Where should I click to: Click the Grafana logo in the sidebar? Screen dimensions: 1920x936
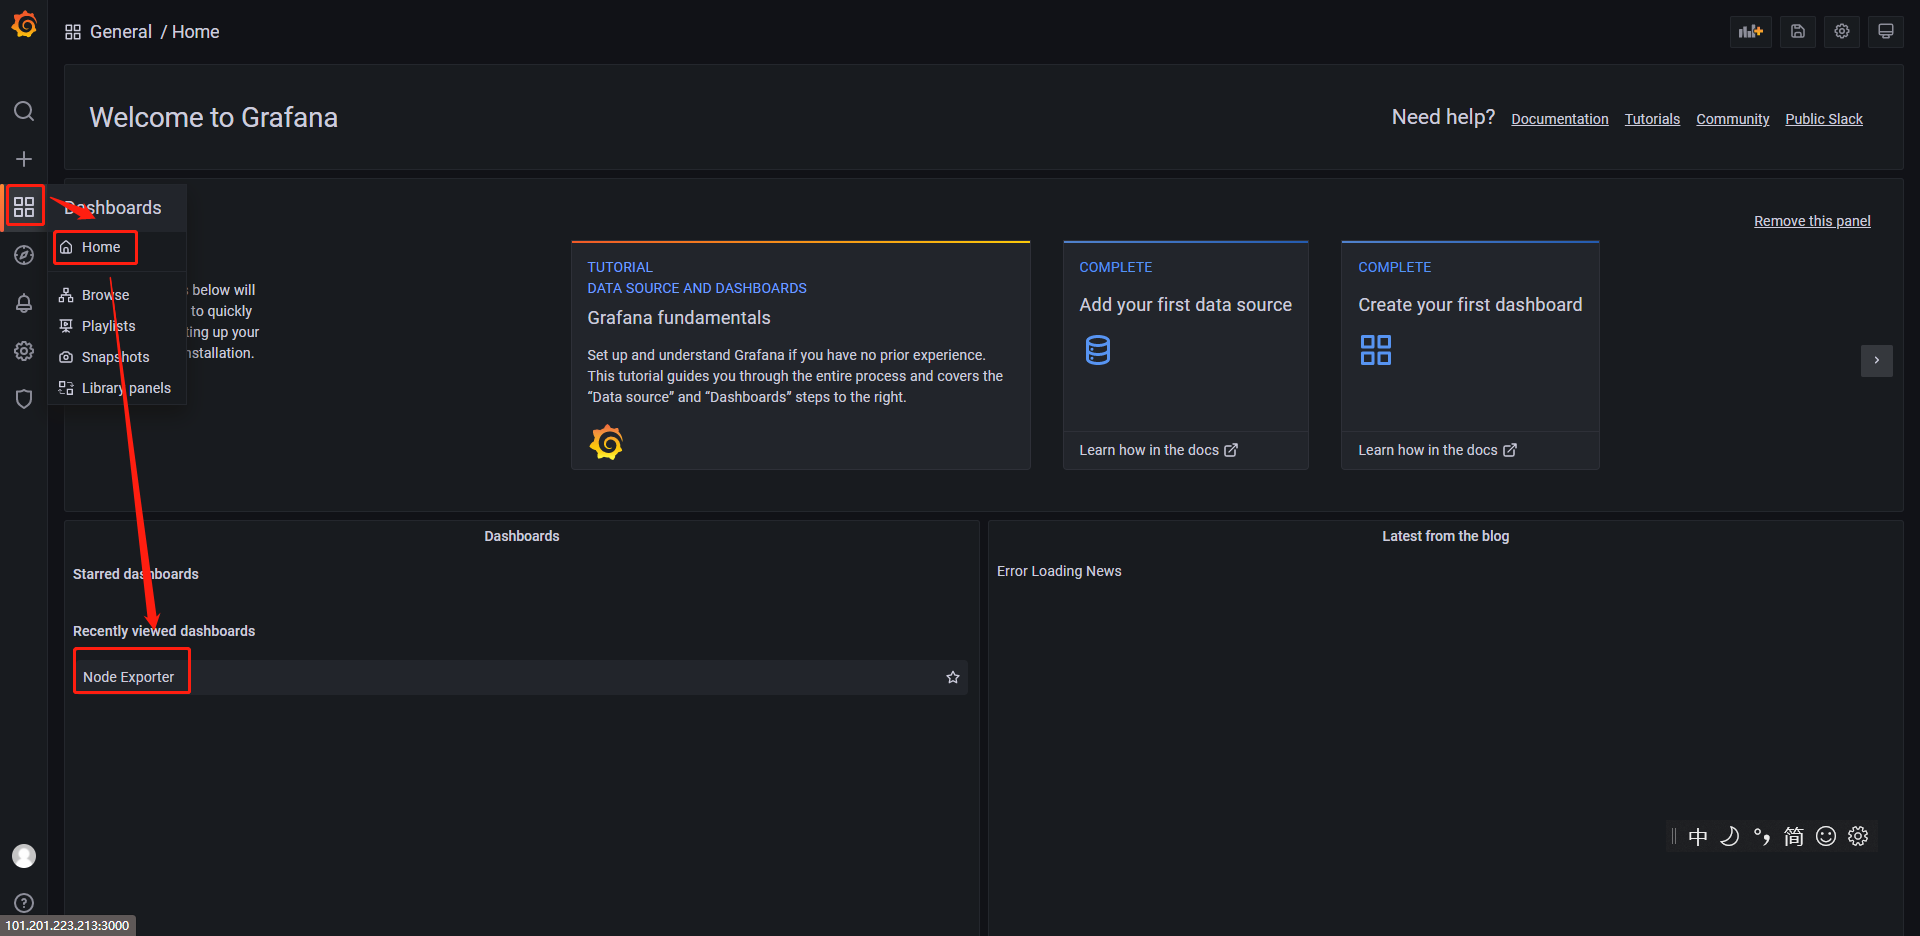24,24
